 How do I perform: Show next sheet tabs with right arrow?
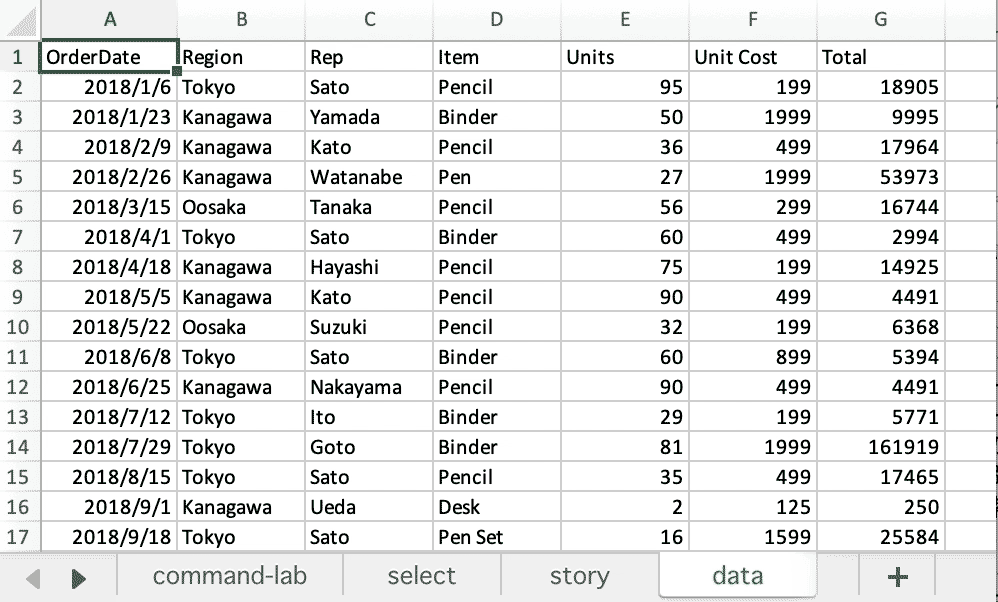pos(78,578)
